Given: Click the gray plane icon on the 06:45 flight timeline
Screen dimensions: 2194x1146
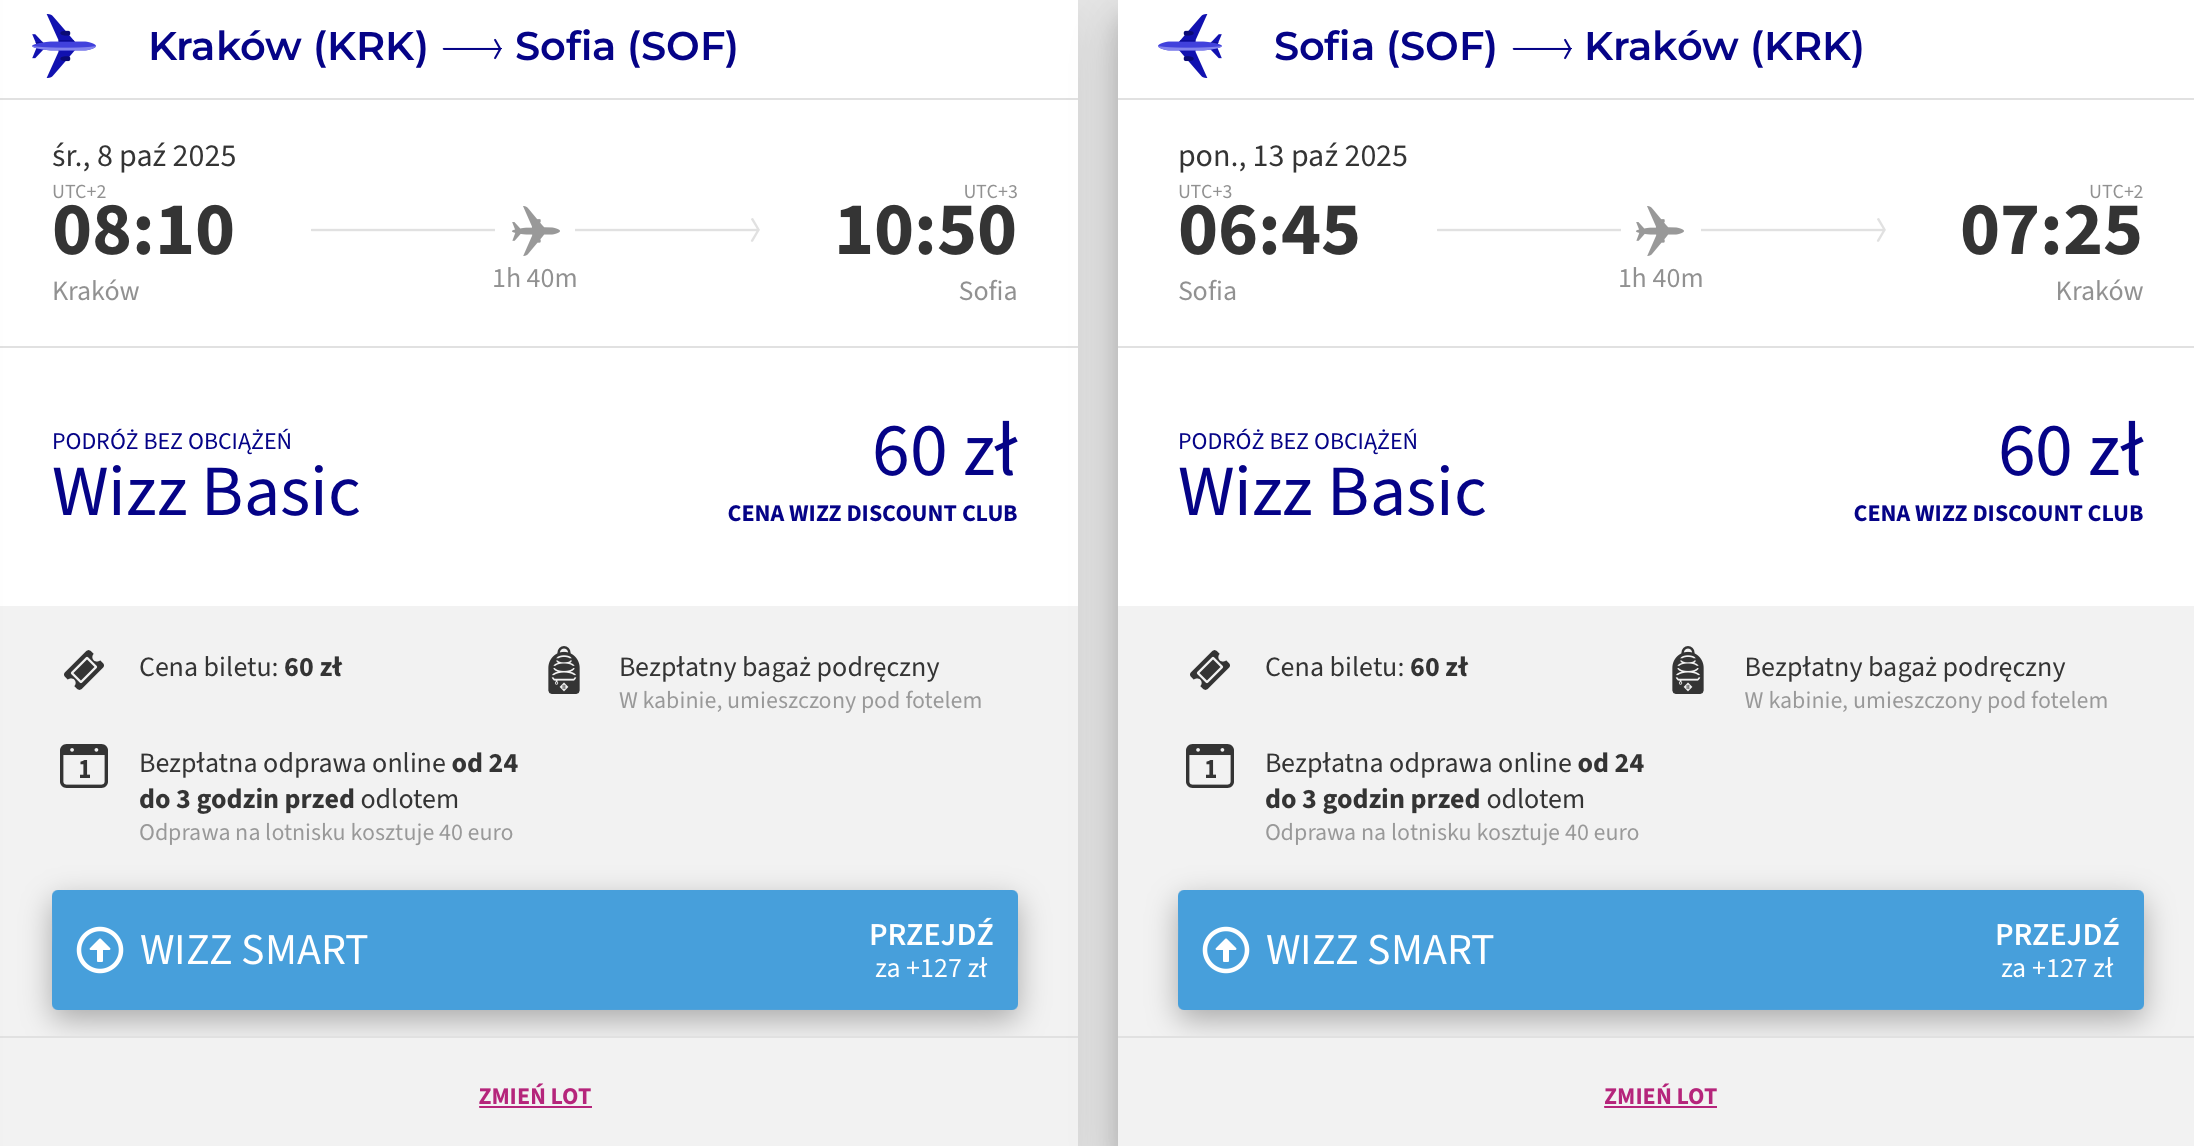Looking at the screenshot, I should [1660, 231].
